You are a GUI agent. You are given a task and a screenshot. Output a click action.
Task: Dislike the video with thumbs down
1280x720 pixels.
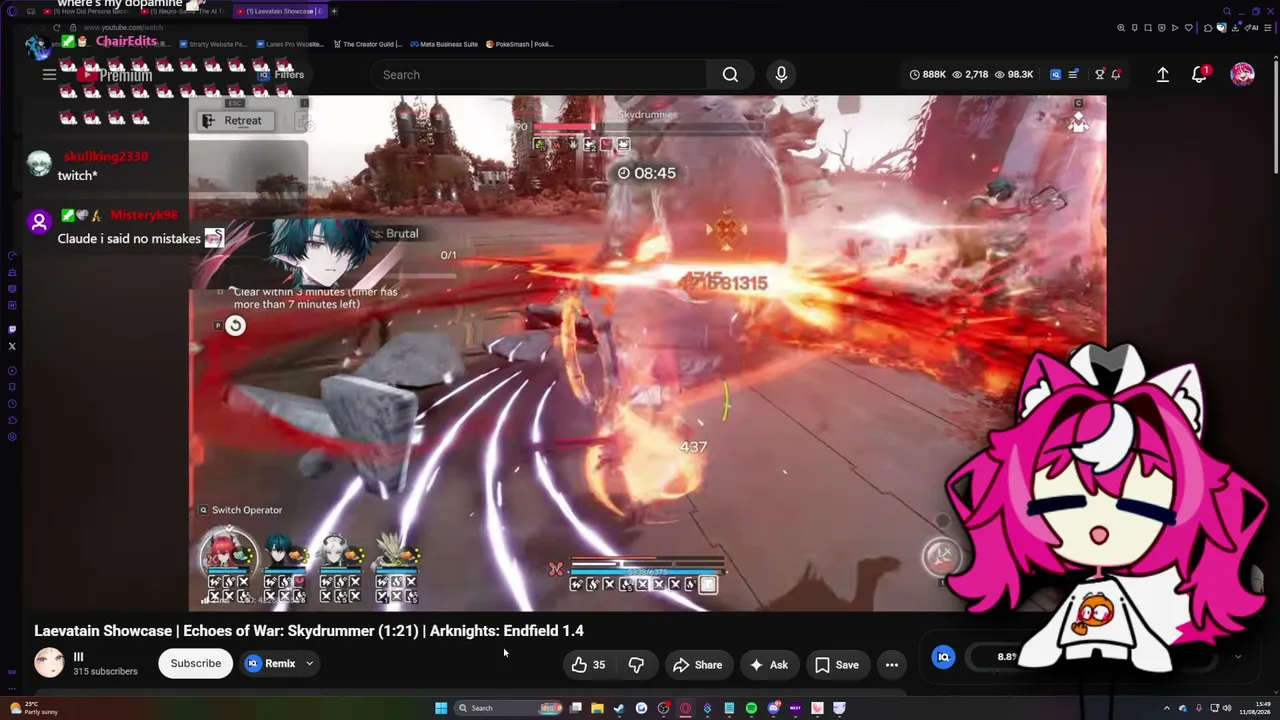pyautogui.click(x=636, y=665)
